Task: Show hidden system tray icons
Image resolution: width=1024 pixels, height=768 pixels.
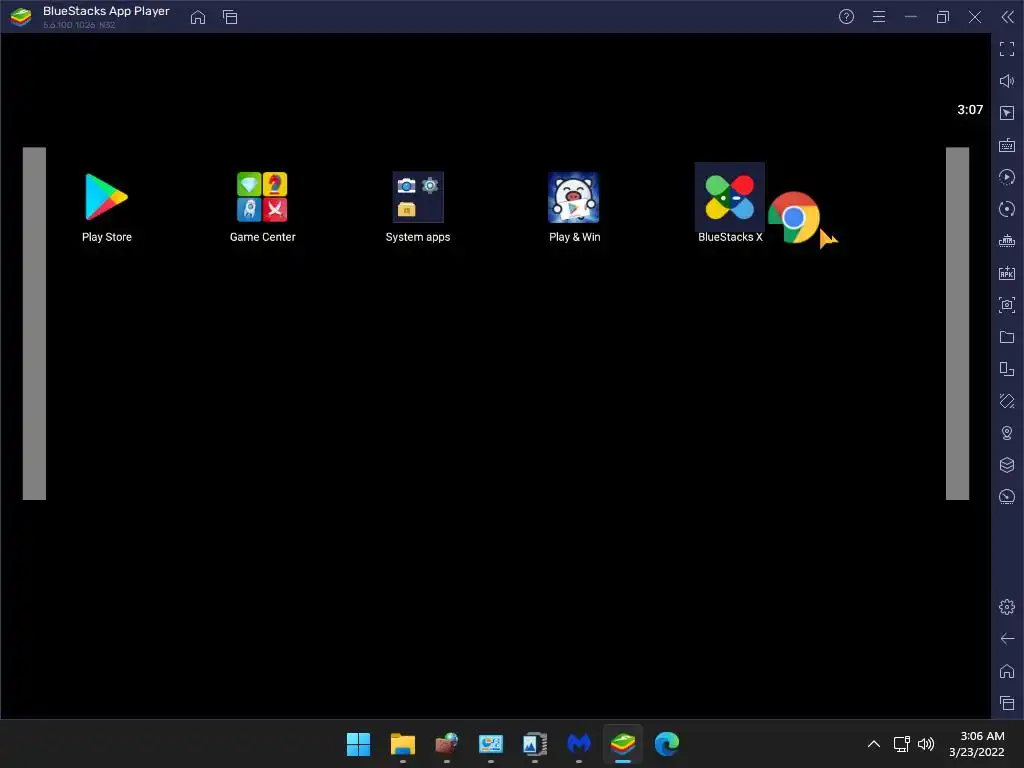Action: [874, 744]
